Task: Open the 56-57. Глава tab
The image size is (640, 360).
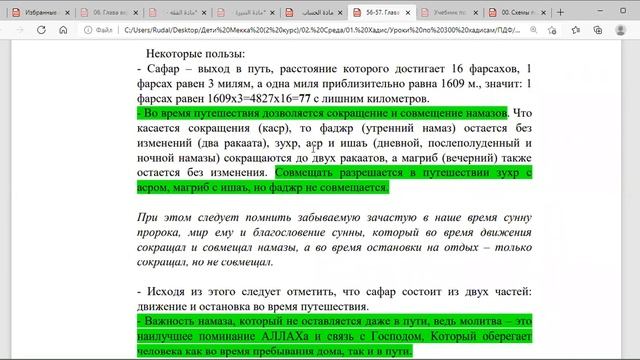Action: click(382, 13)
